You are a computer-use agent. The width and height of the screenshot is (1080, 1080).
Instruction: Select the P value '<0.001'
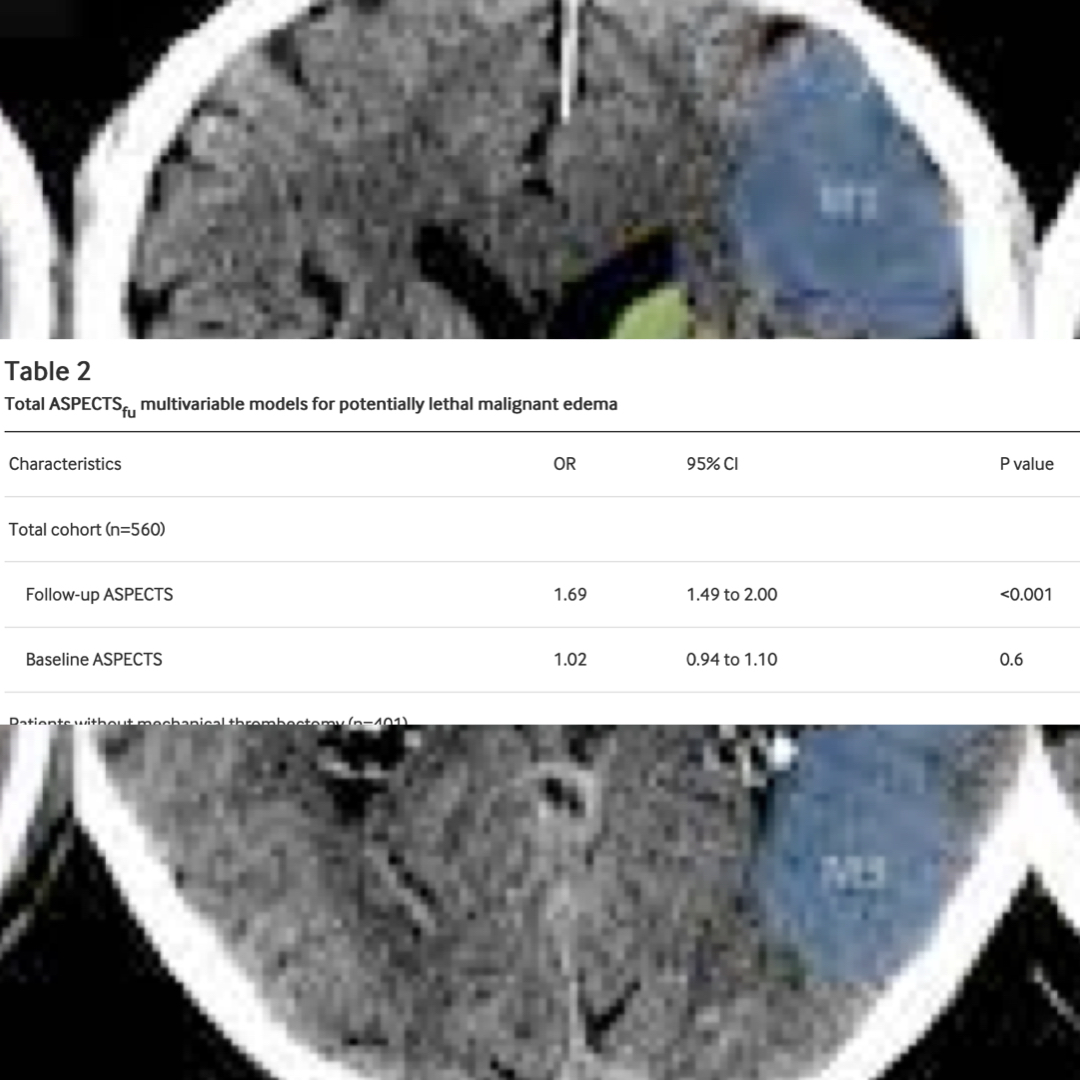pos(1026,594)
